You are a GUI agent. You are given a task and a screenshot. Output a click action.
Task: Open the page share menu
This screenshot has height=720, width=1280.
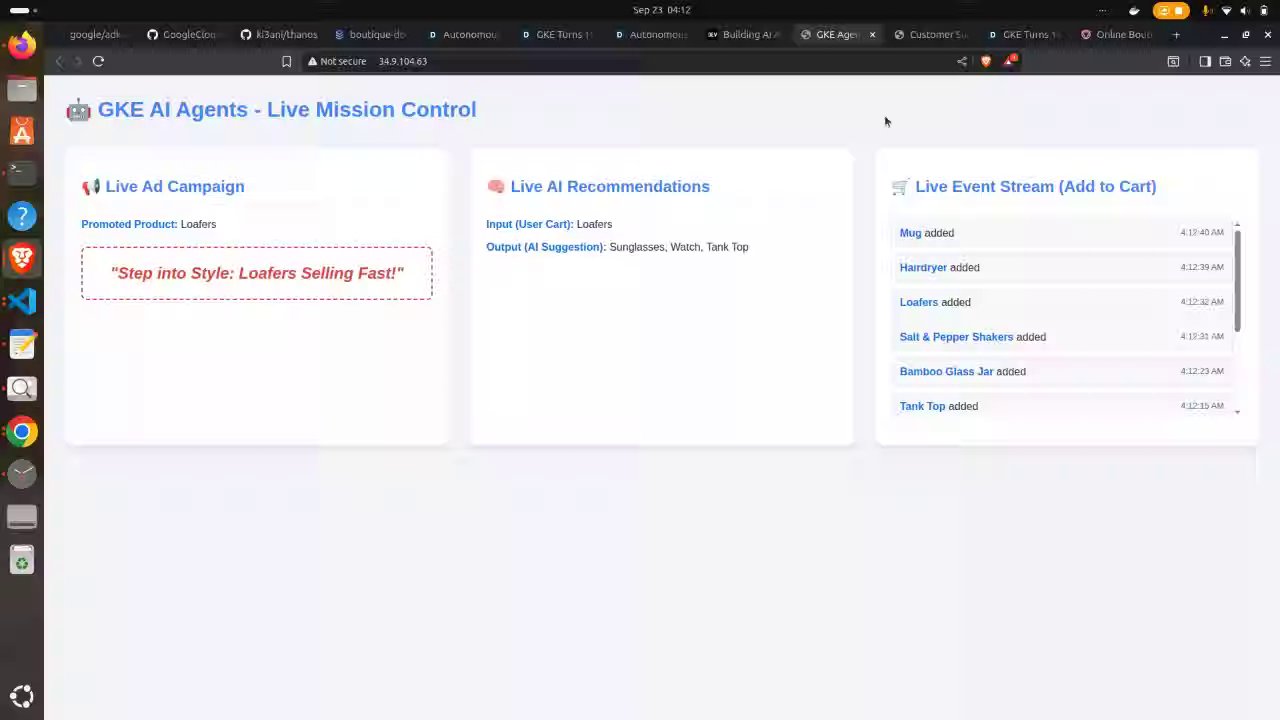962,61
